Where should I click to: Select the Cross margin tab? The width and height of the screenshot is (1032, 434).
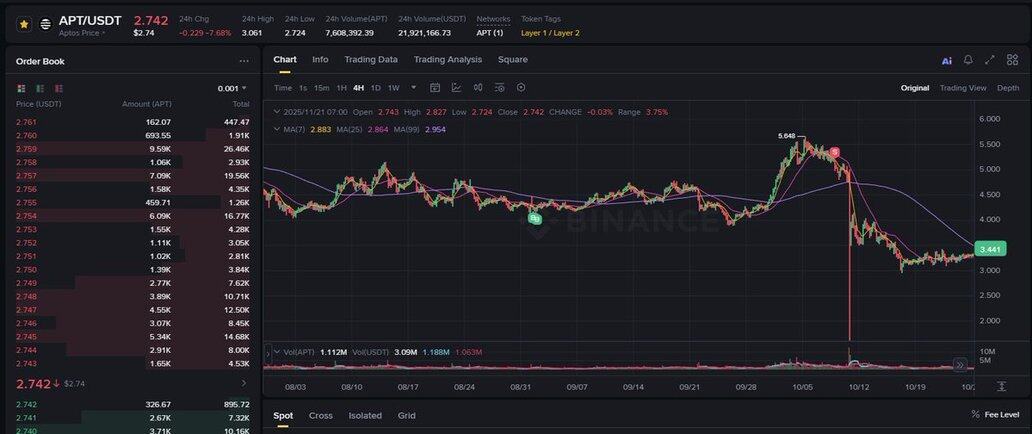320,416
